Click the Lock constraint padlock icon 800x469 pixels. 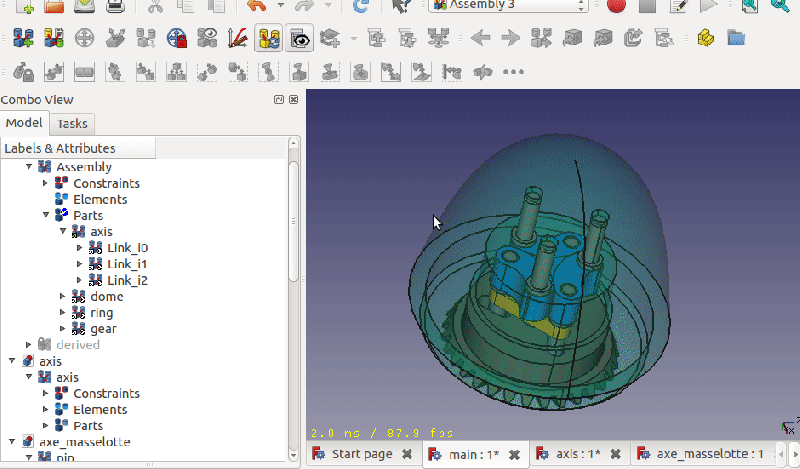pos(23,72)
